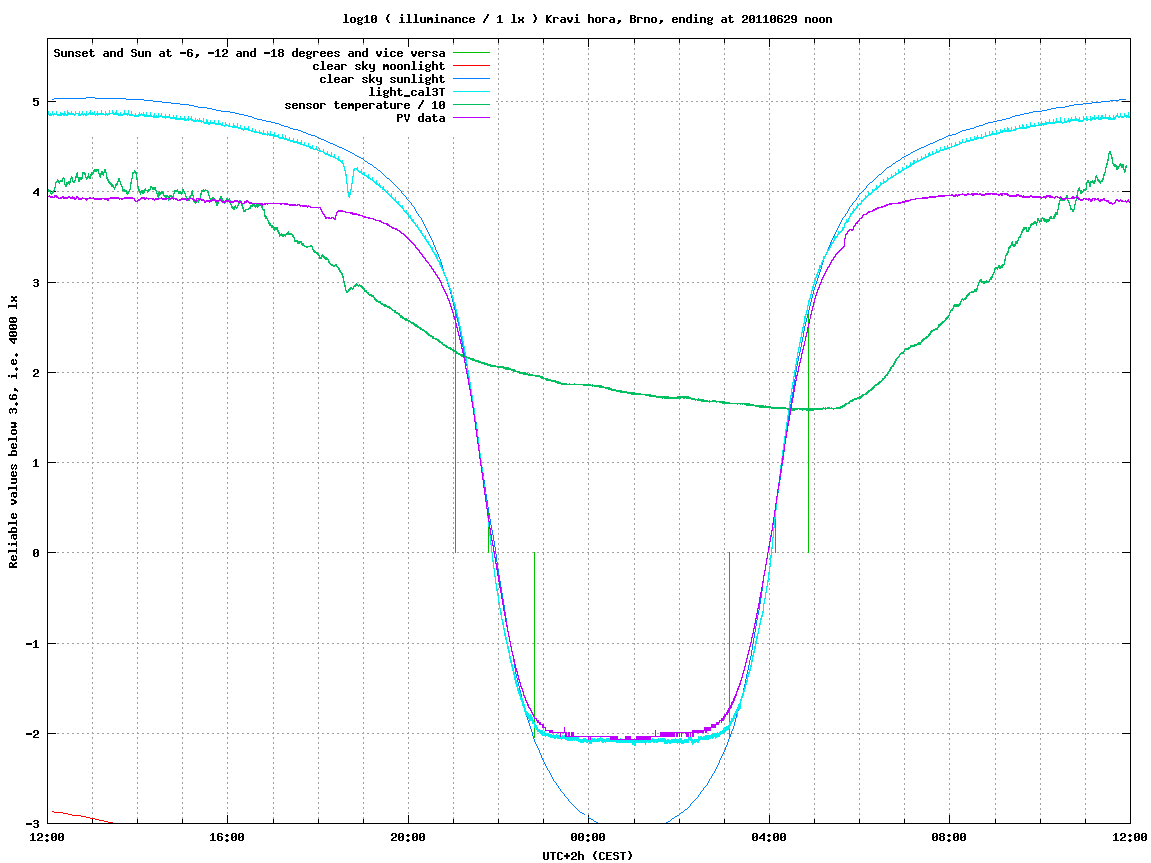
Task: Click x-axis tick label 20:00
Action: click(407, 837)
